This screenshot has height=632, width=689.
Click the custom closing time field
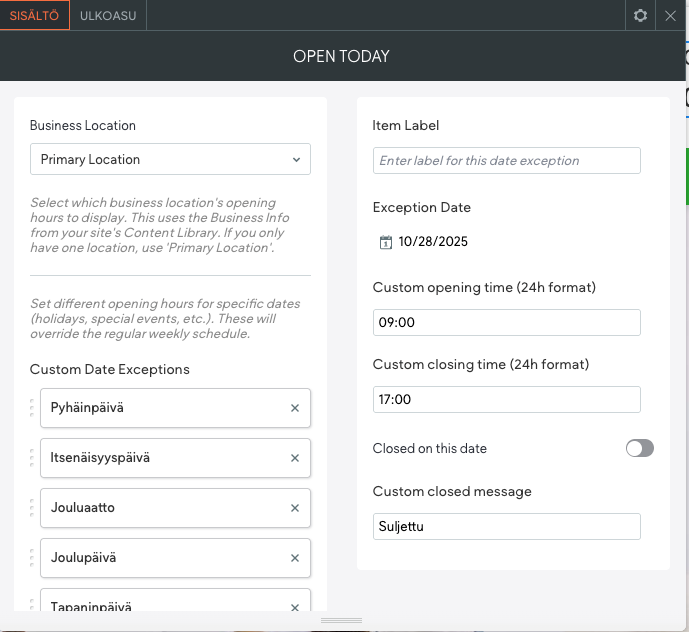506,399
